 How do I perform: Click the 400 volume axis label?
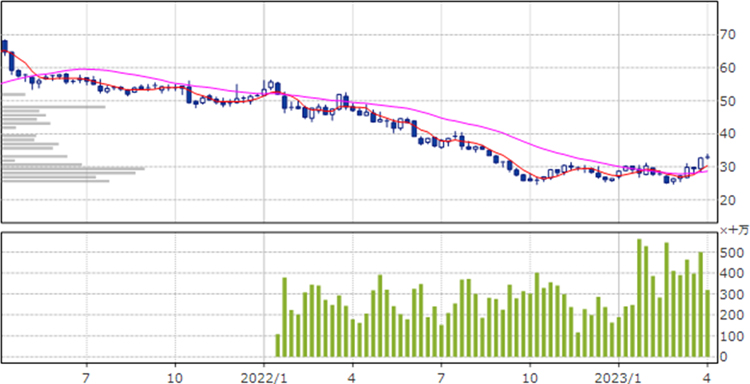pyautogui.click(x=731, y=274)
